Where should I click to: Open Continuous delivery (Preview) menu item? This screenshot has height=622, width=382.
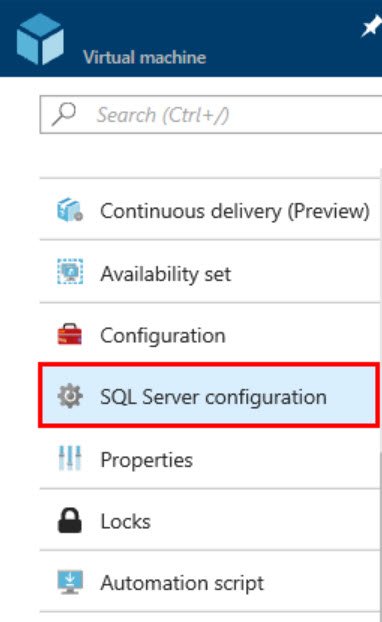(209, 209)
